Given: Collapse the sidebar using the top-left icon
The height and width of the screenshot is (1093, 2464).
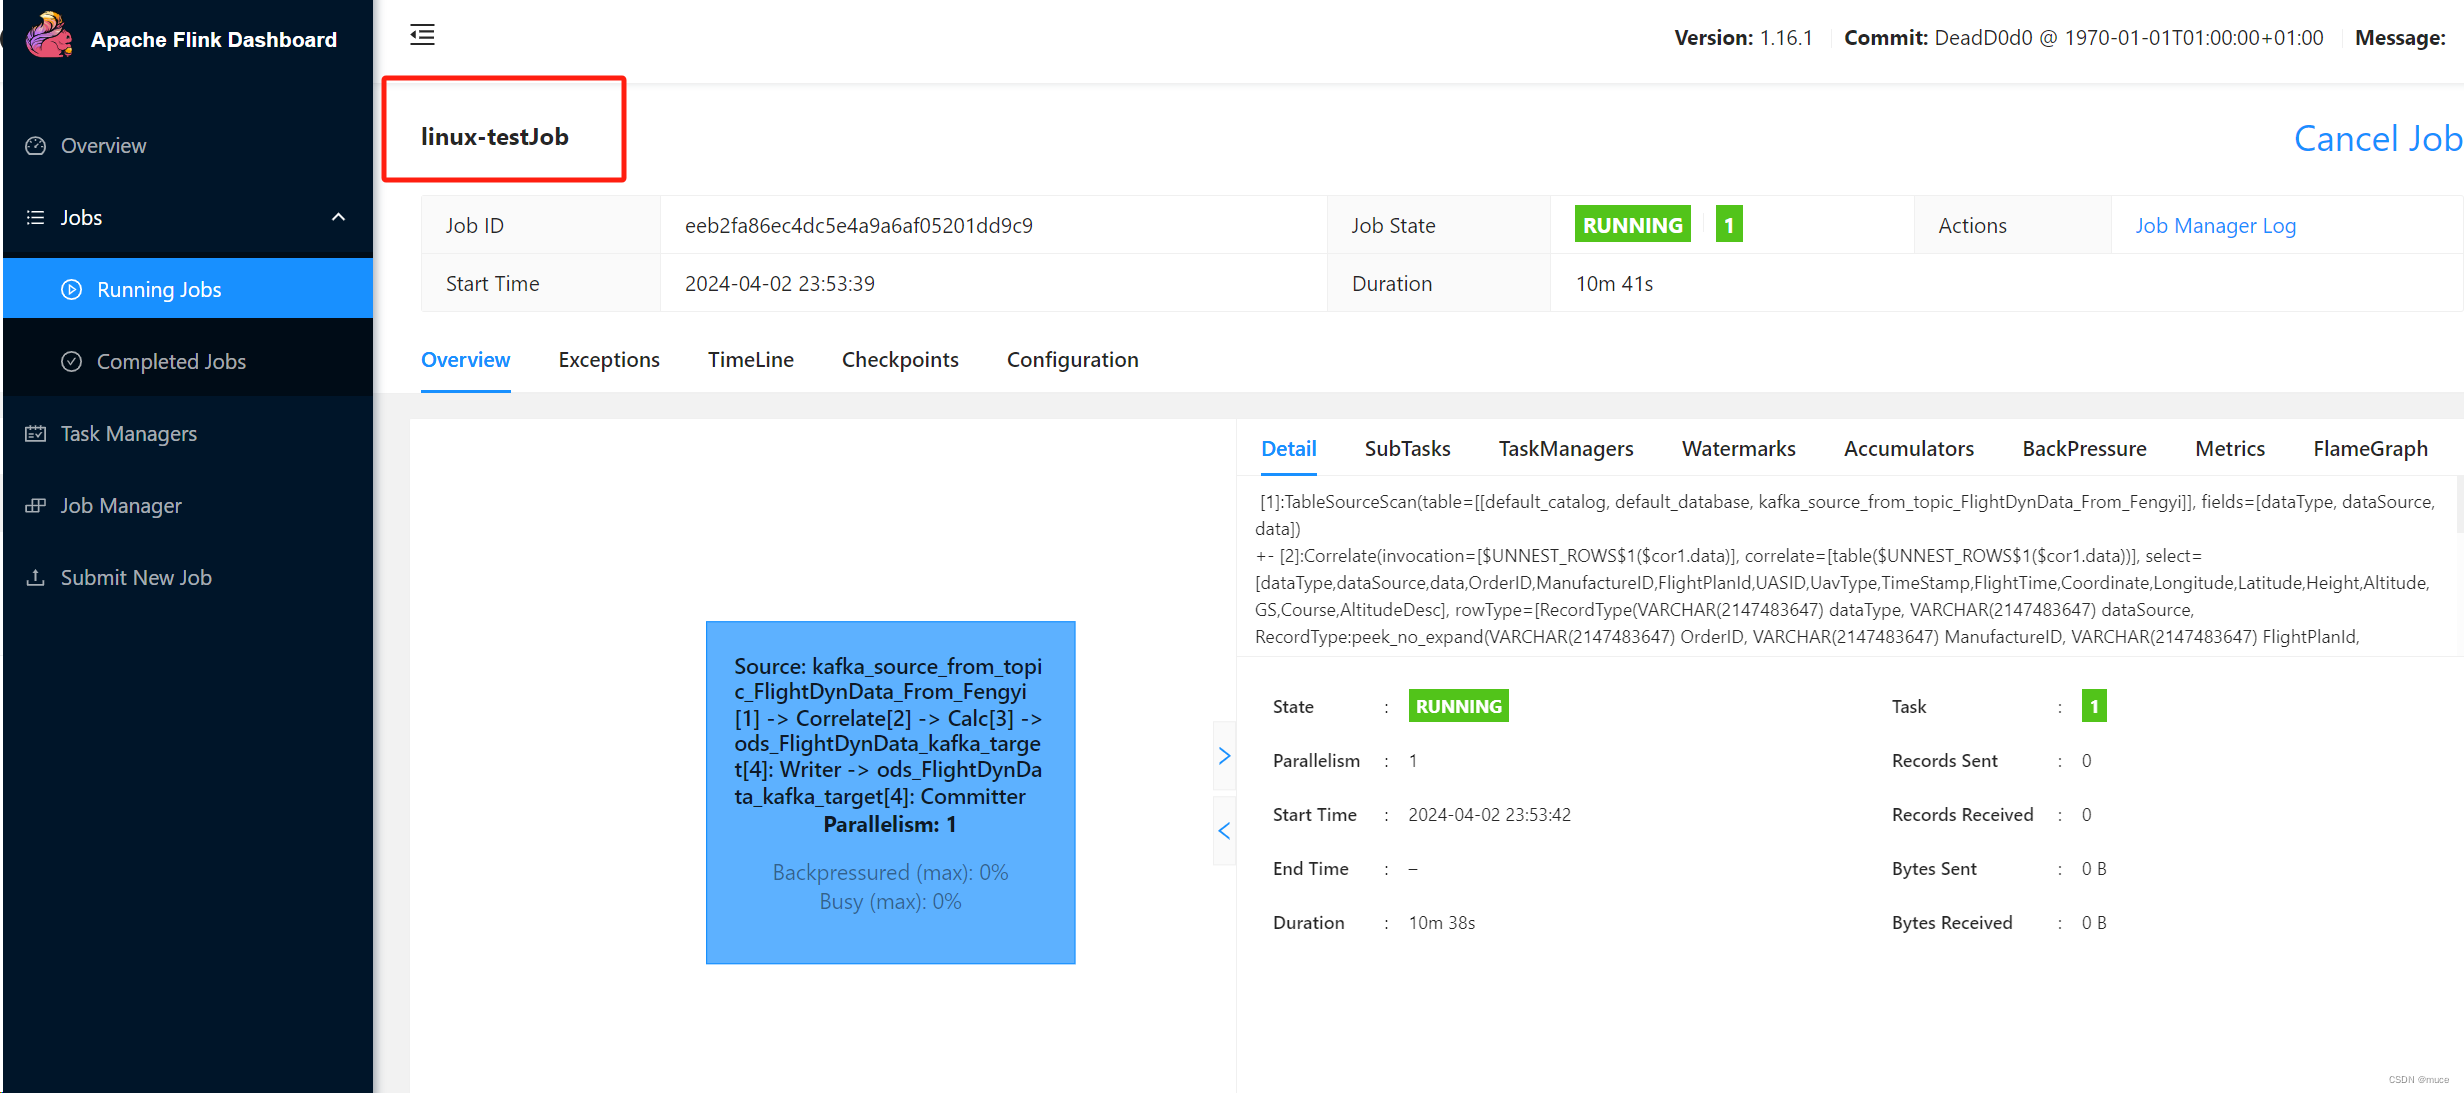Looking at the screenshot, I should click(422, 34).
